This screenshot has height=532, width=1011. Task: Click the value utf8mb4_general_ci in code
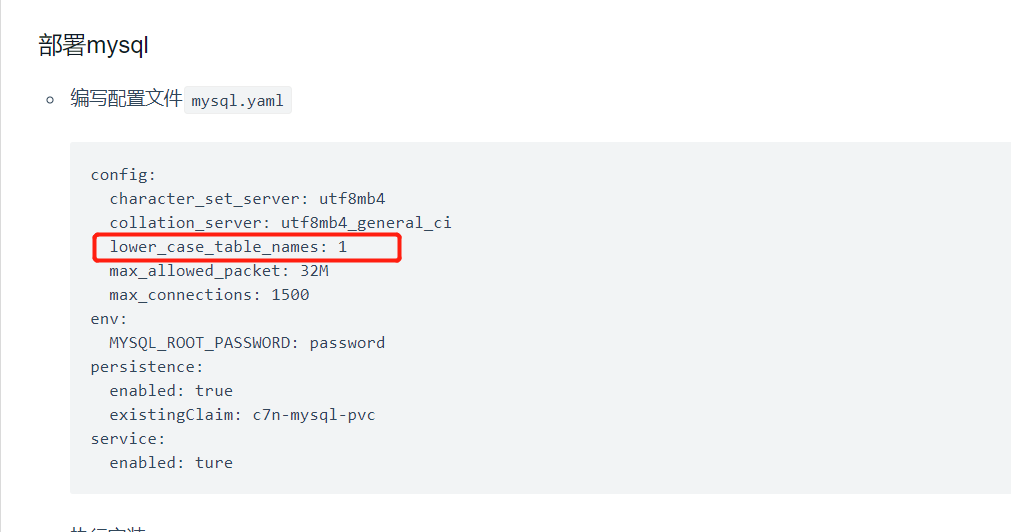pos(366,222)
